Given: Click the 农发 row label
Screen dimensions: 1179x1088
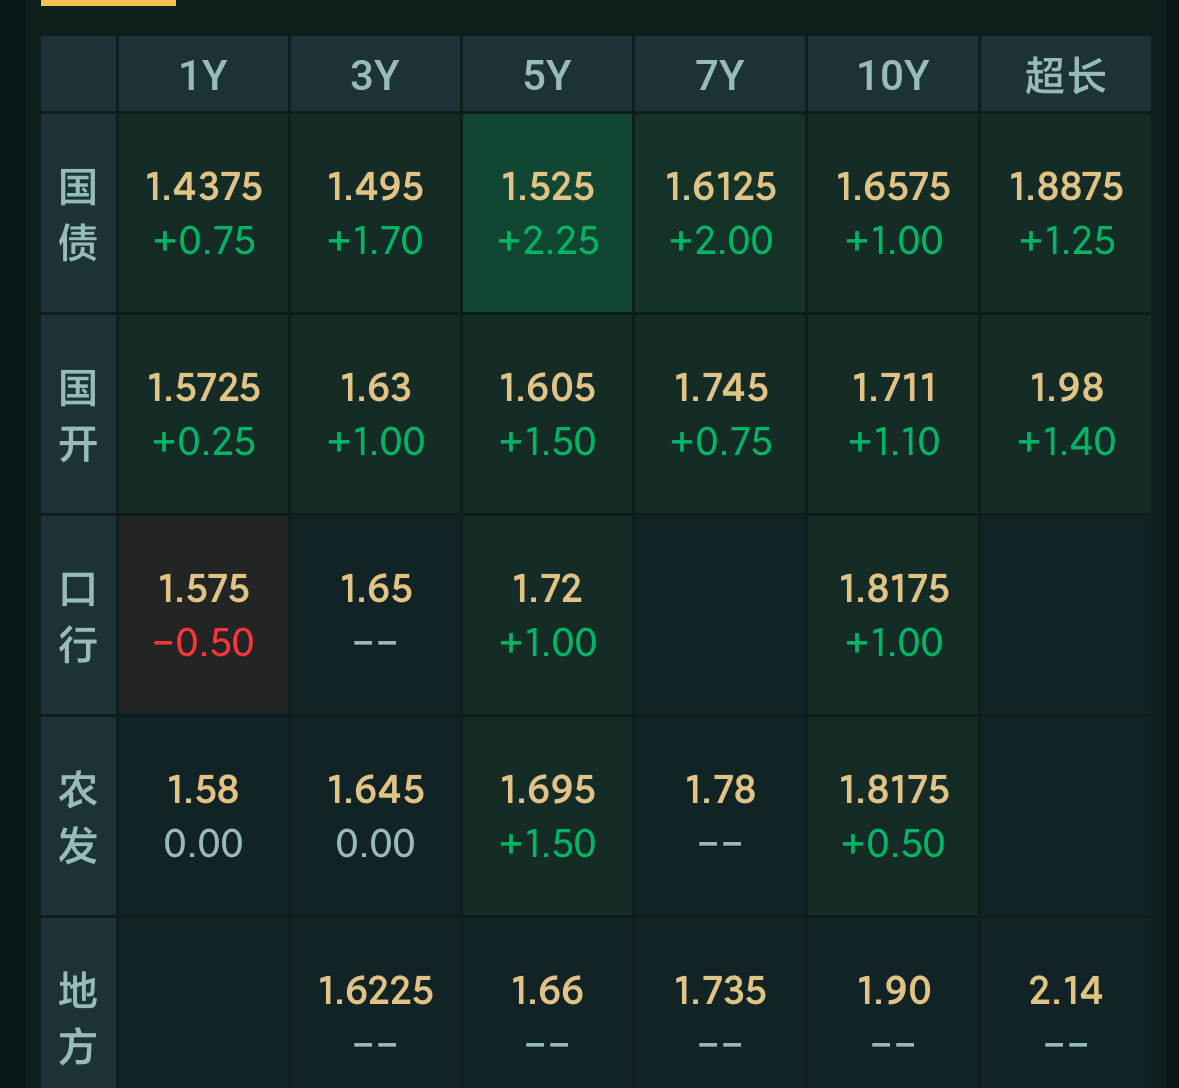Looking at the screenshot, I should pyautogui.click(x=77, y=815).
